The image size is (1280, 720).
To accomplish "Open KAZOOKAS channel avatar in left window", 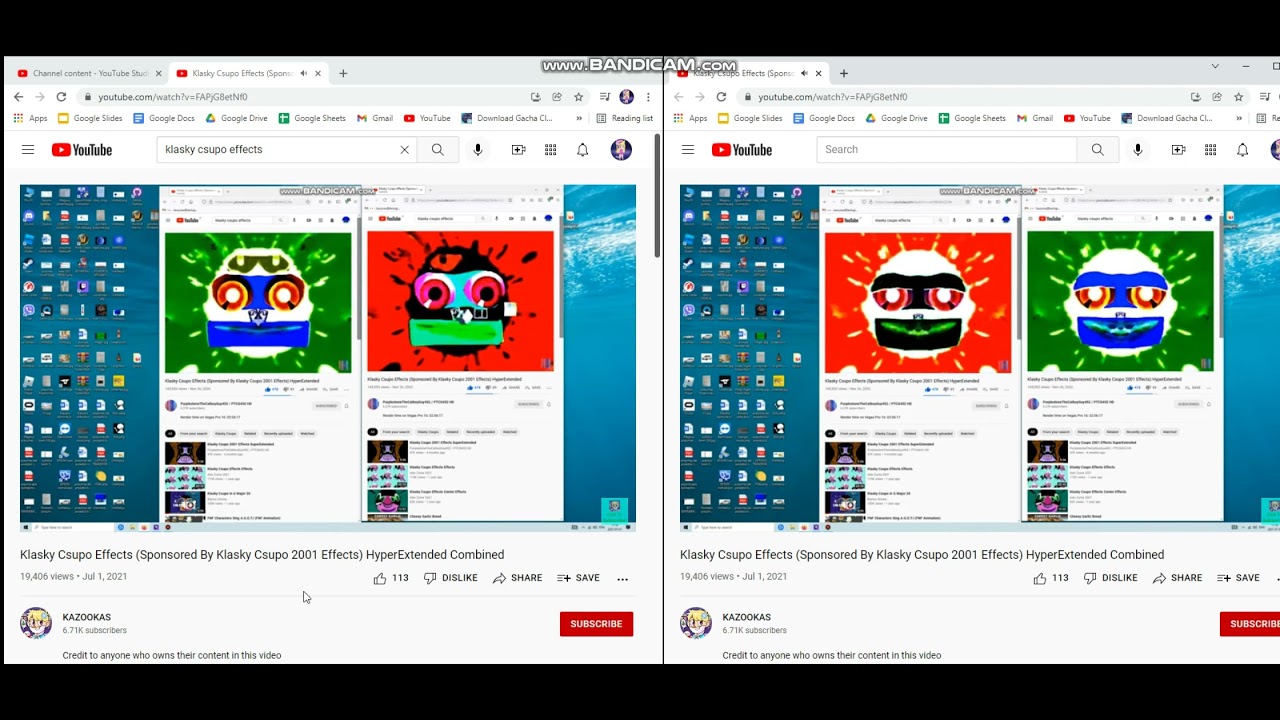I will tap(36, 623).
